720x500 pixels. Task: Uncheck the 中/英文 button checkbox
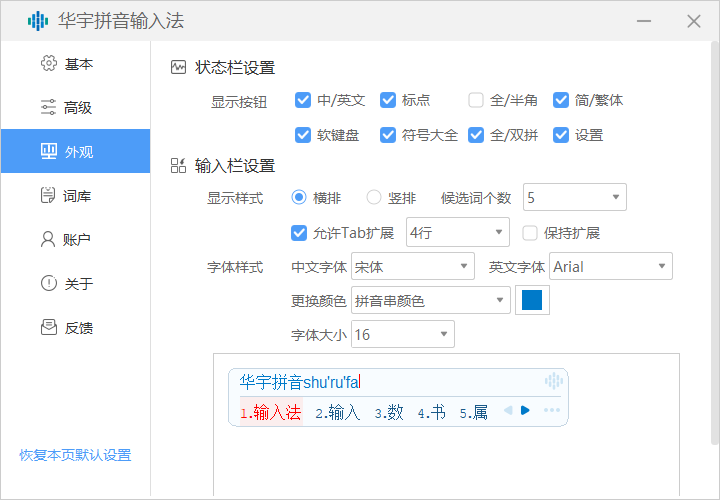coord(303,100)
